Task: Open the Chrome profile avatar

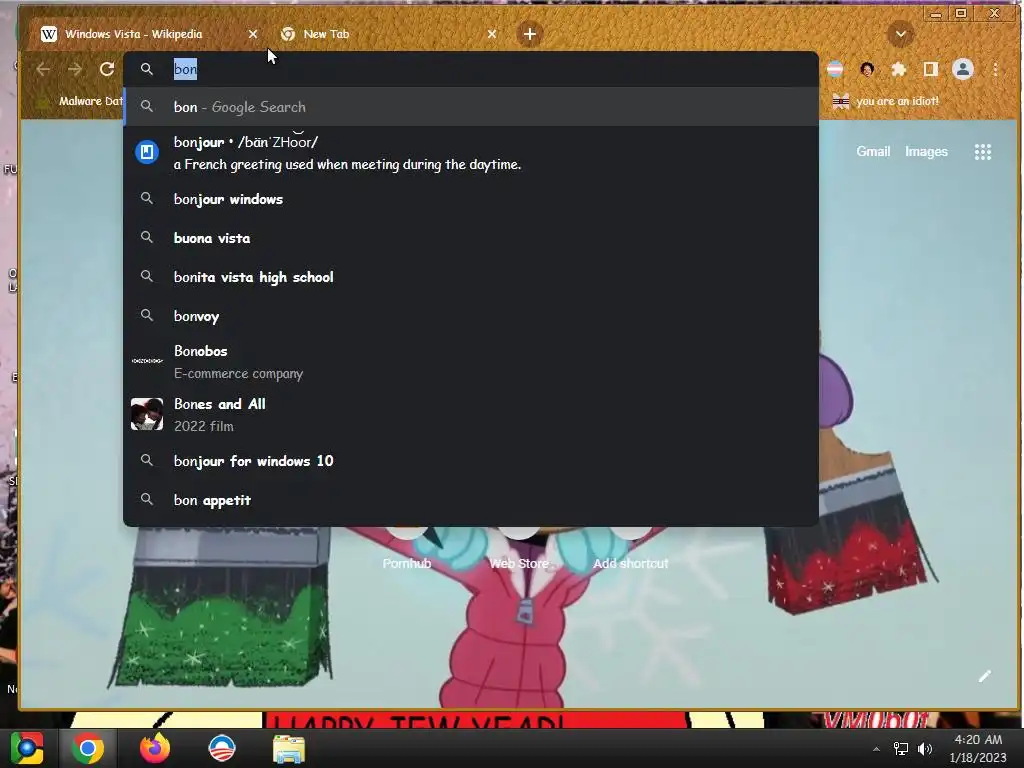Action: pos(963,69)
